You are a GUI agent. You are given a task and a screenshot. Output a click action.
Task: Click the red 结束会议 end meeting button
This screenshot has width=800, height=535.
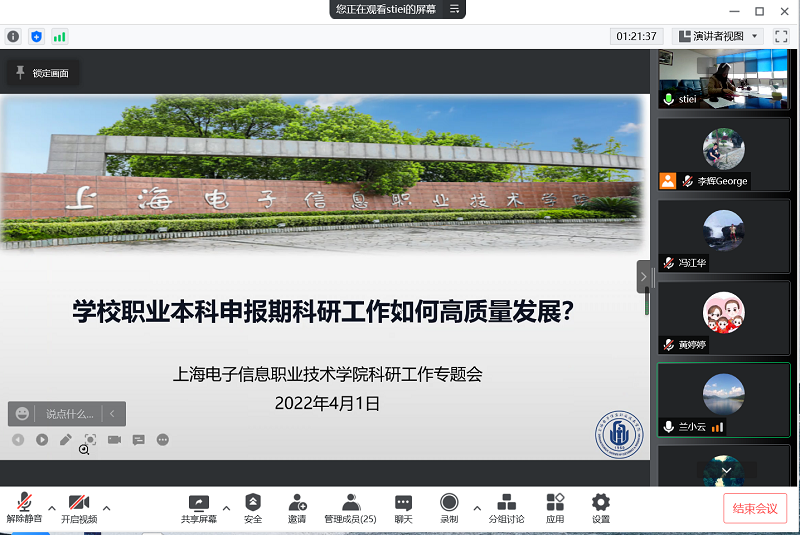pyautogui.click(x=755, y=508)
